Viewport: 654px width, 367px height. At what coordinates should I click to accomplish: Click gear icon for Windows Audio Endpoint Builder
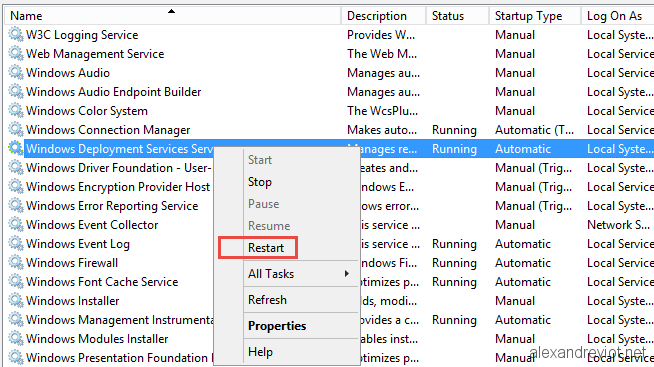(16, 92)
